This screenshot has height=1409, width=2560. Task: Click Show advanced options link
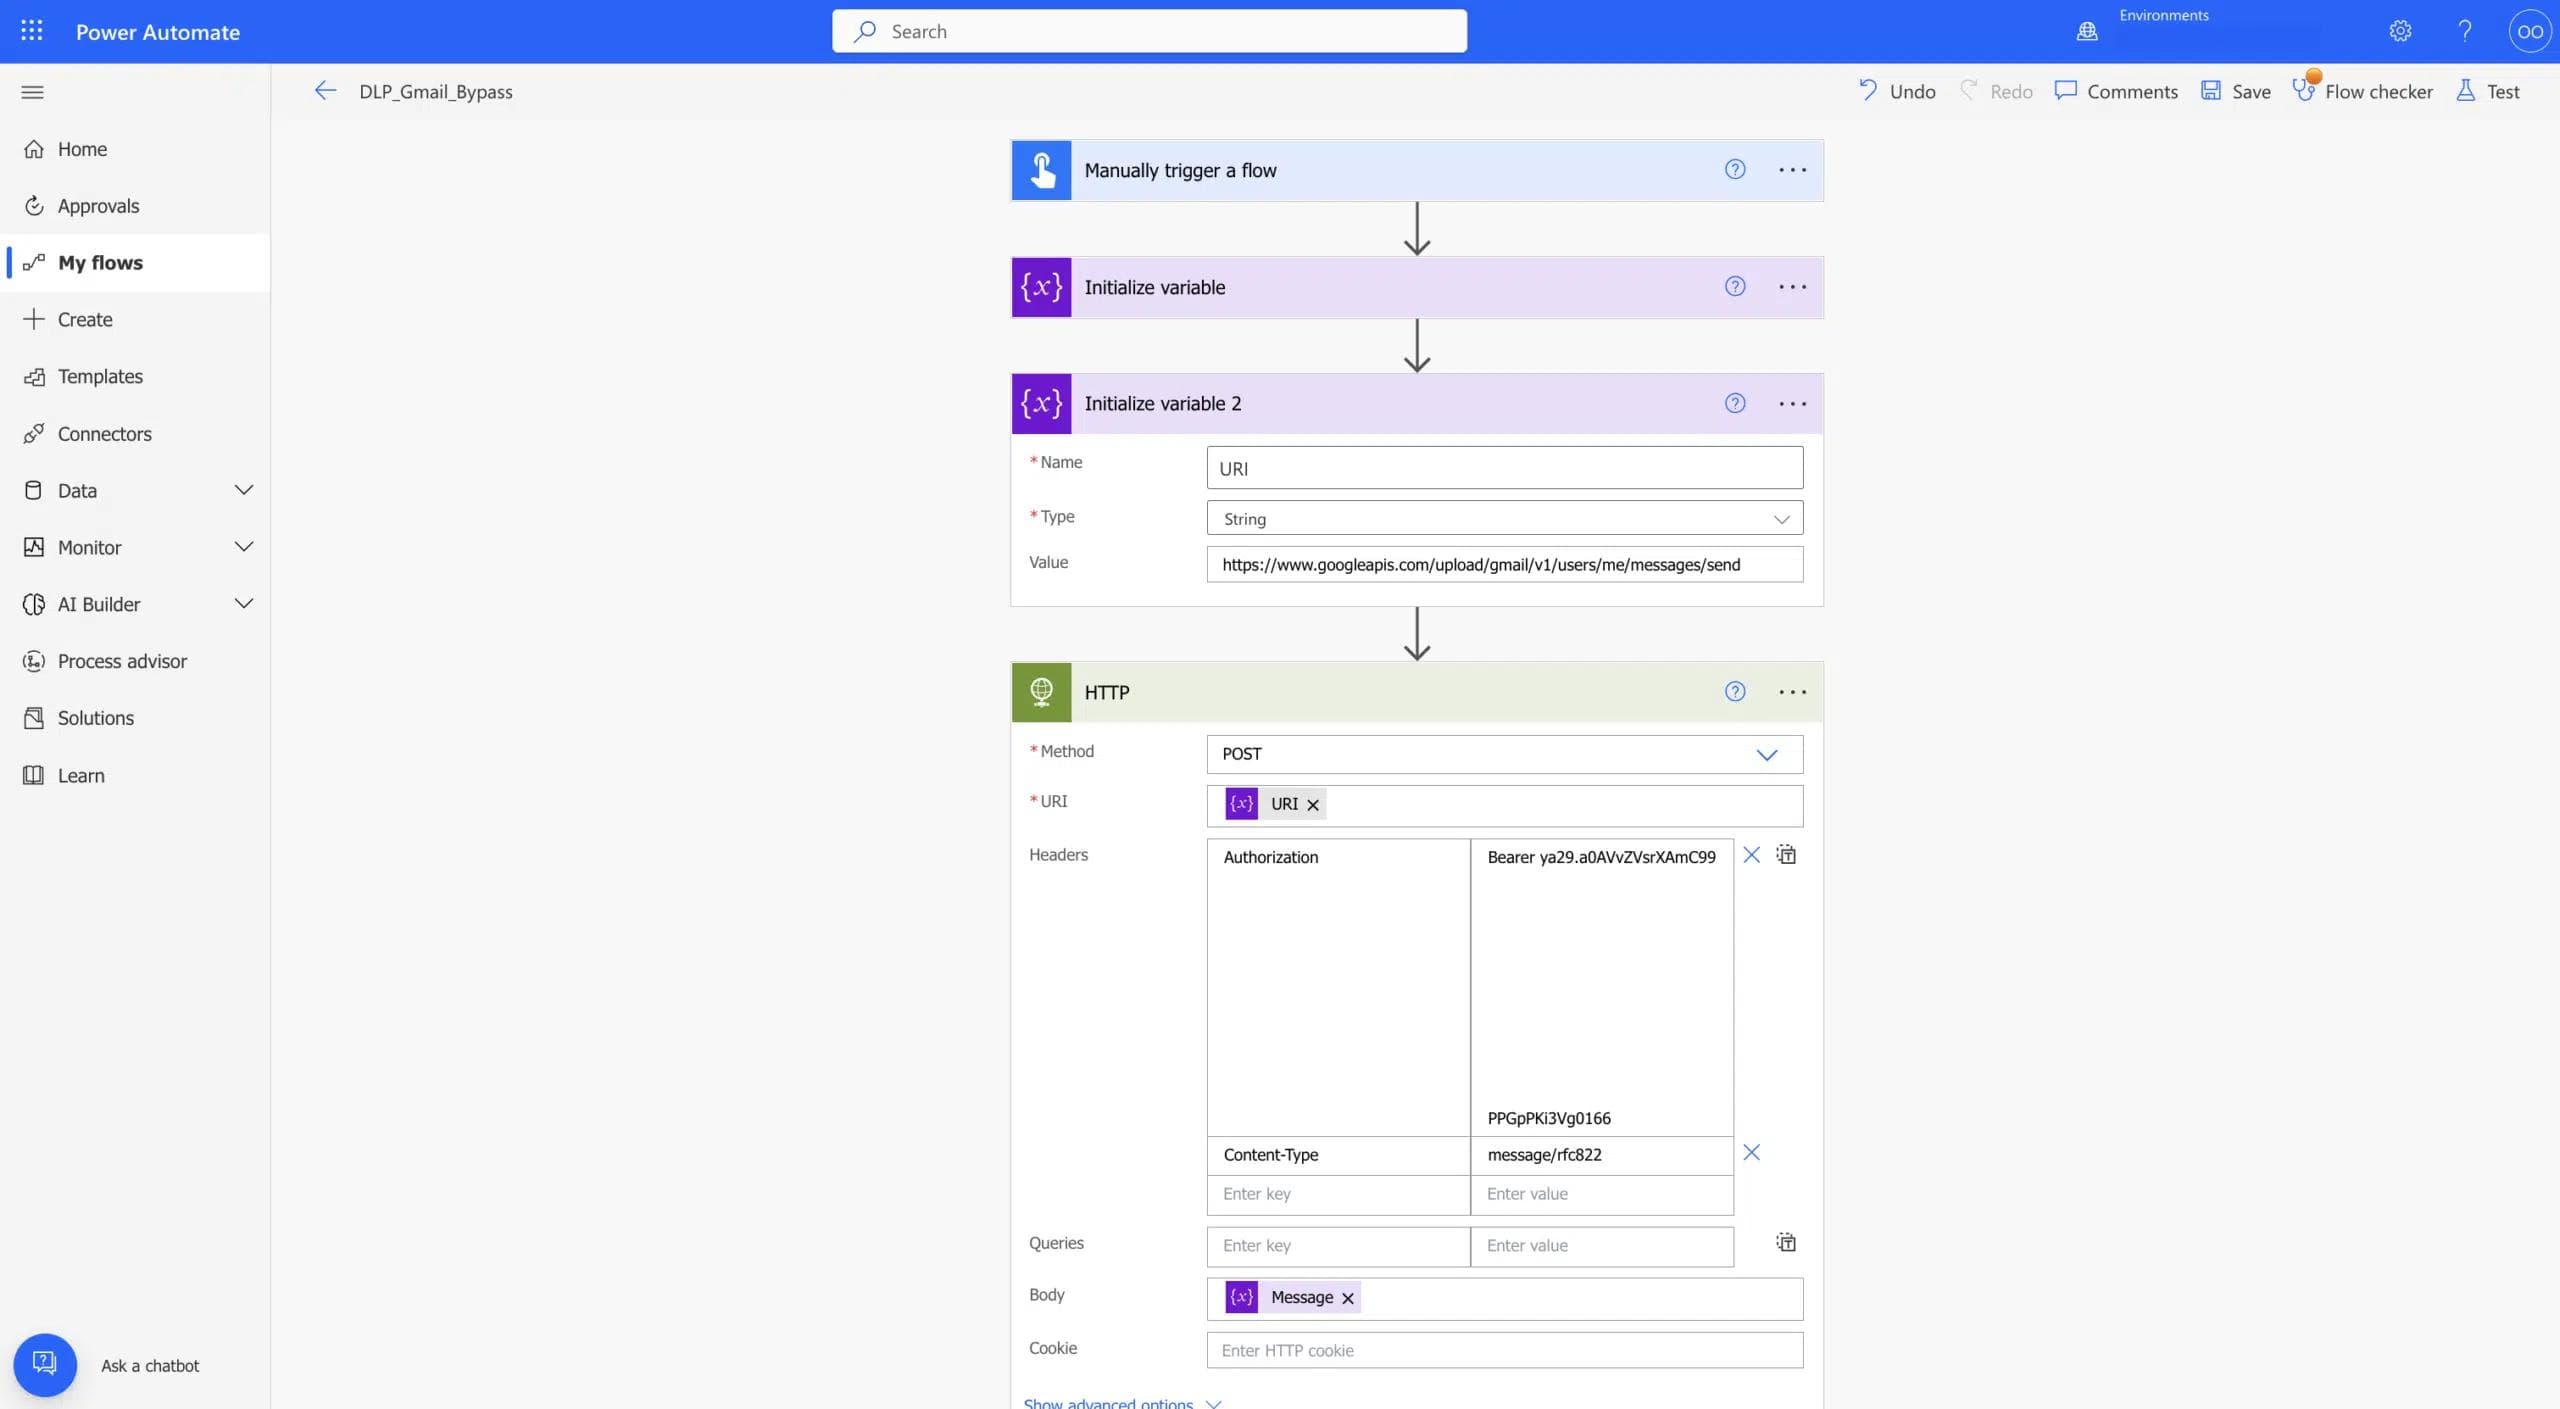[1108, 1402]
